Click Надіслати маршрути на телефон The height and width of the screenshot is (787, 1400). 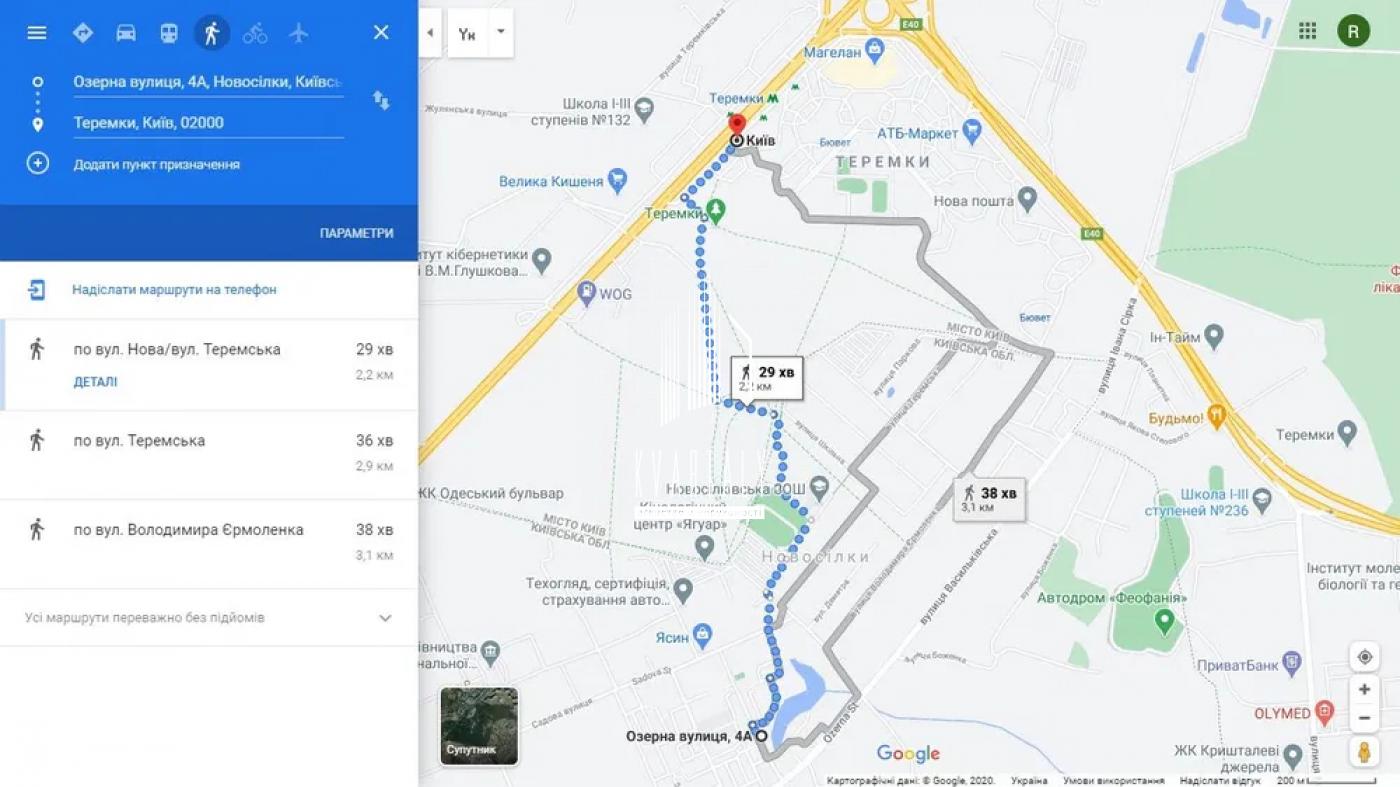click(174, 290)
